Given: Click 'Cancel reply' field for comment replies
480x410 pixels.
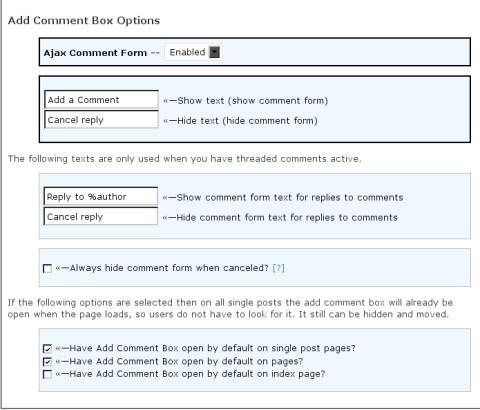Looking at the screenshot, I should [x=101, y=216].
